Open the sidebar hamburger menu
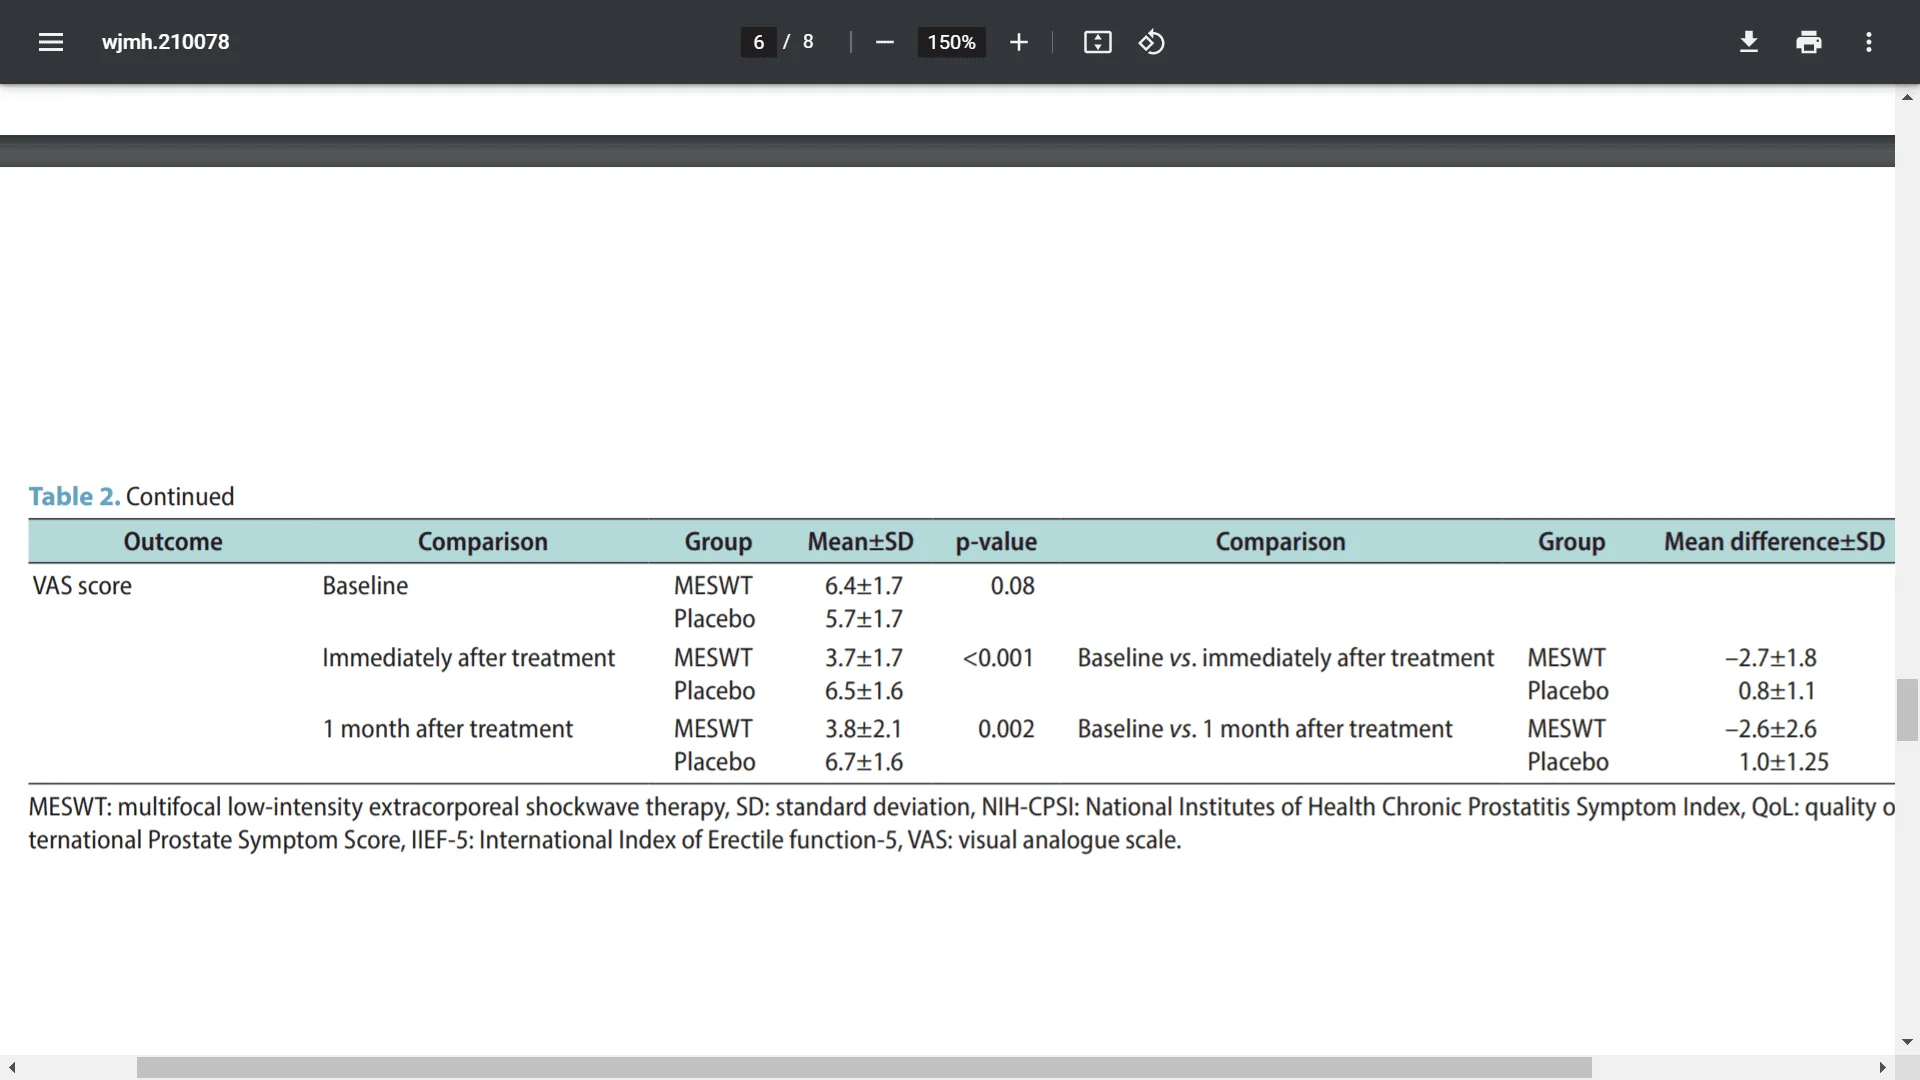1920x1080 pixels. point(51,42)
